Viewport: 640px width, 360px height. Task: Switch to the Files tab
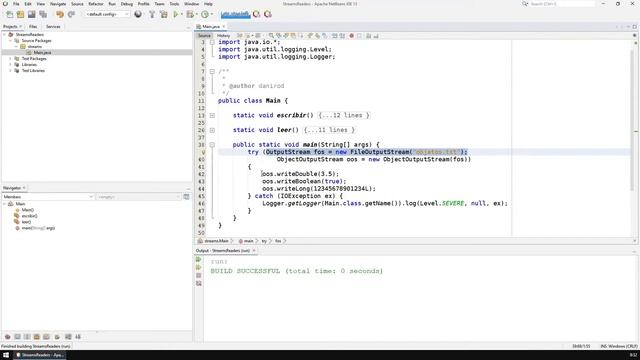coord(33,27)
